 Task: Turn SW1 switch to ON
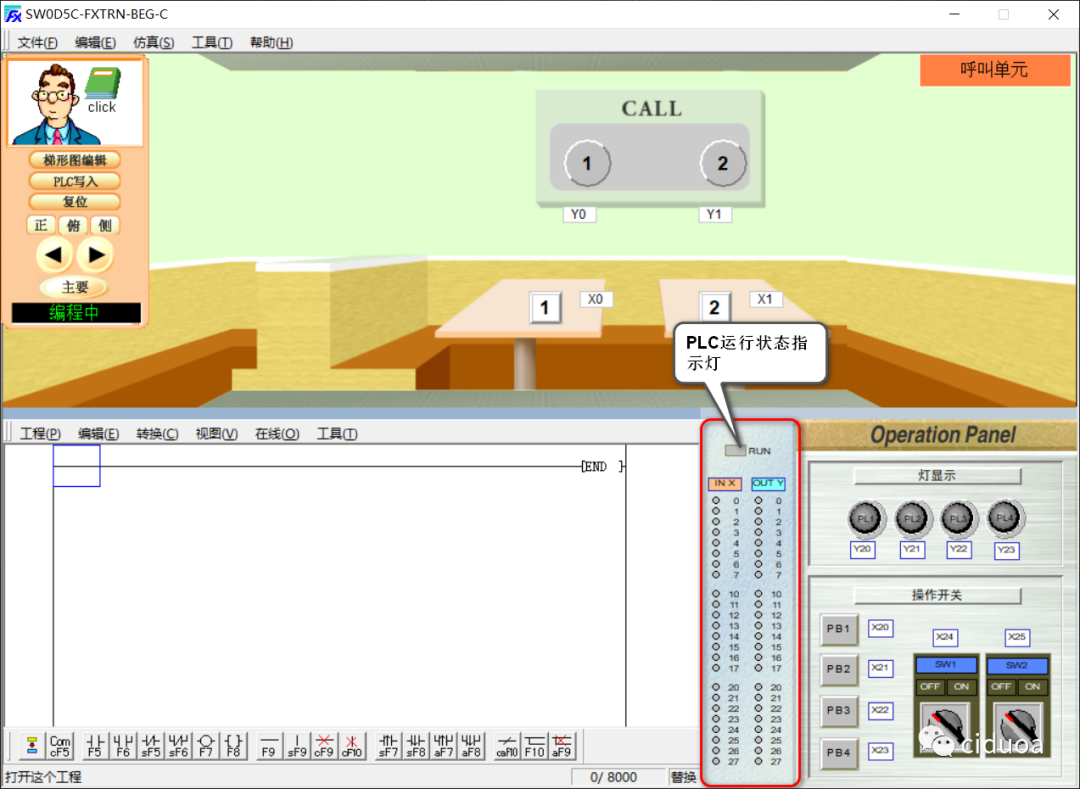[x=962, y=687]
